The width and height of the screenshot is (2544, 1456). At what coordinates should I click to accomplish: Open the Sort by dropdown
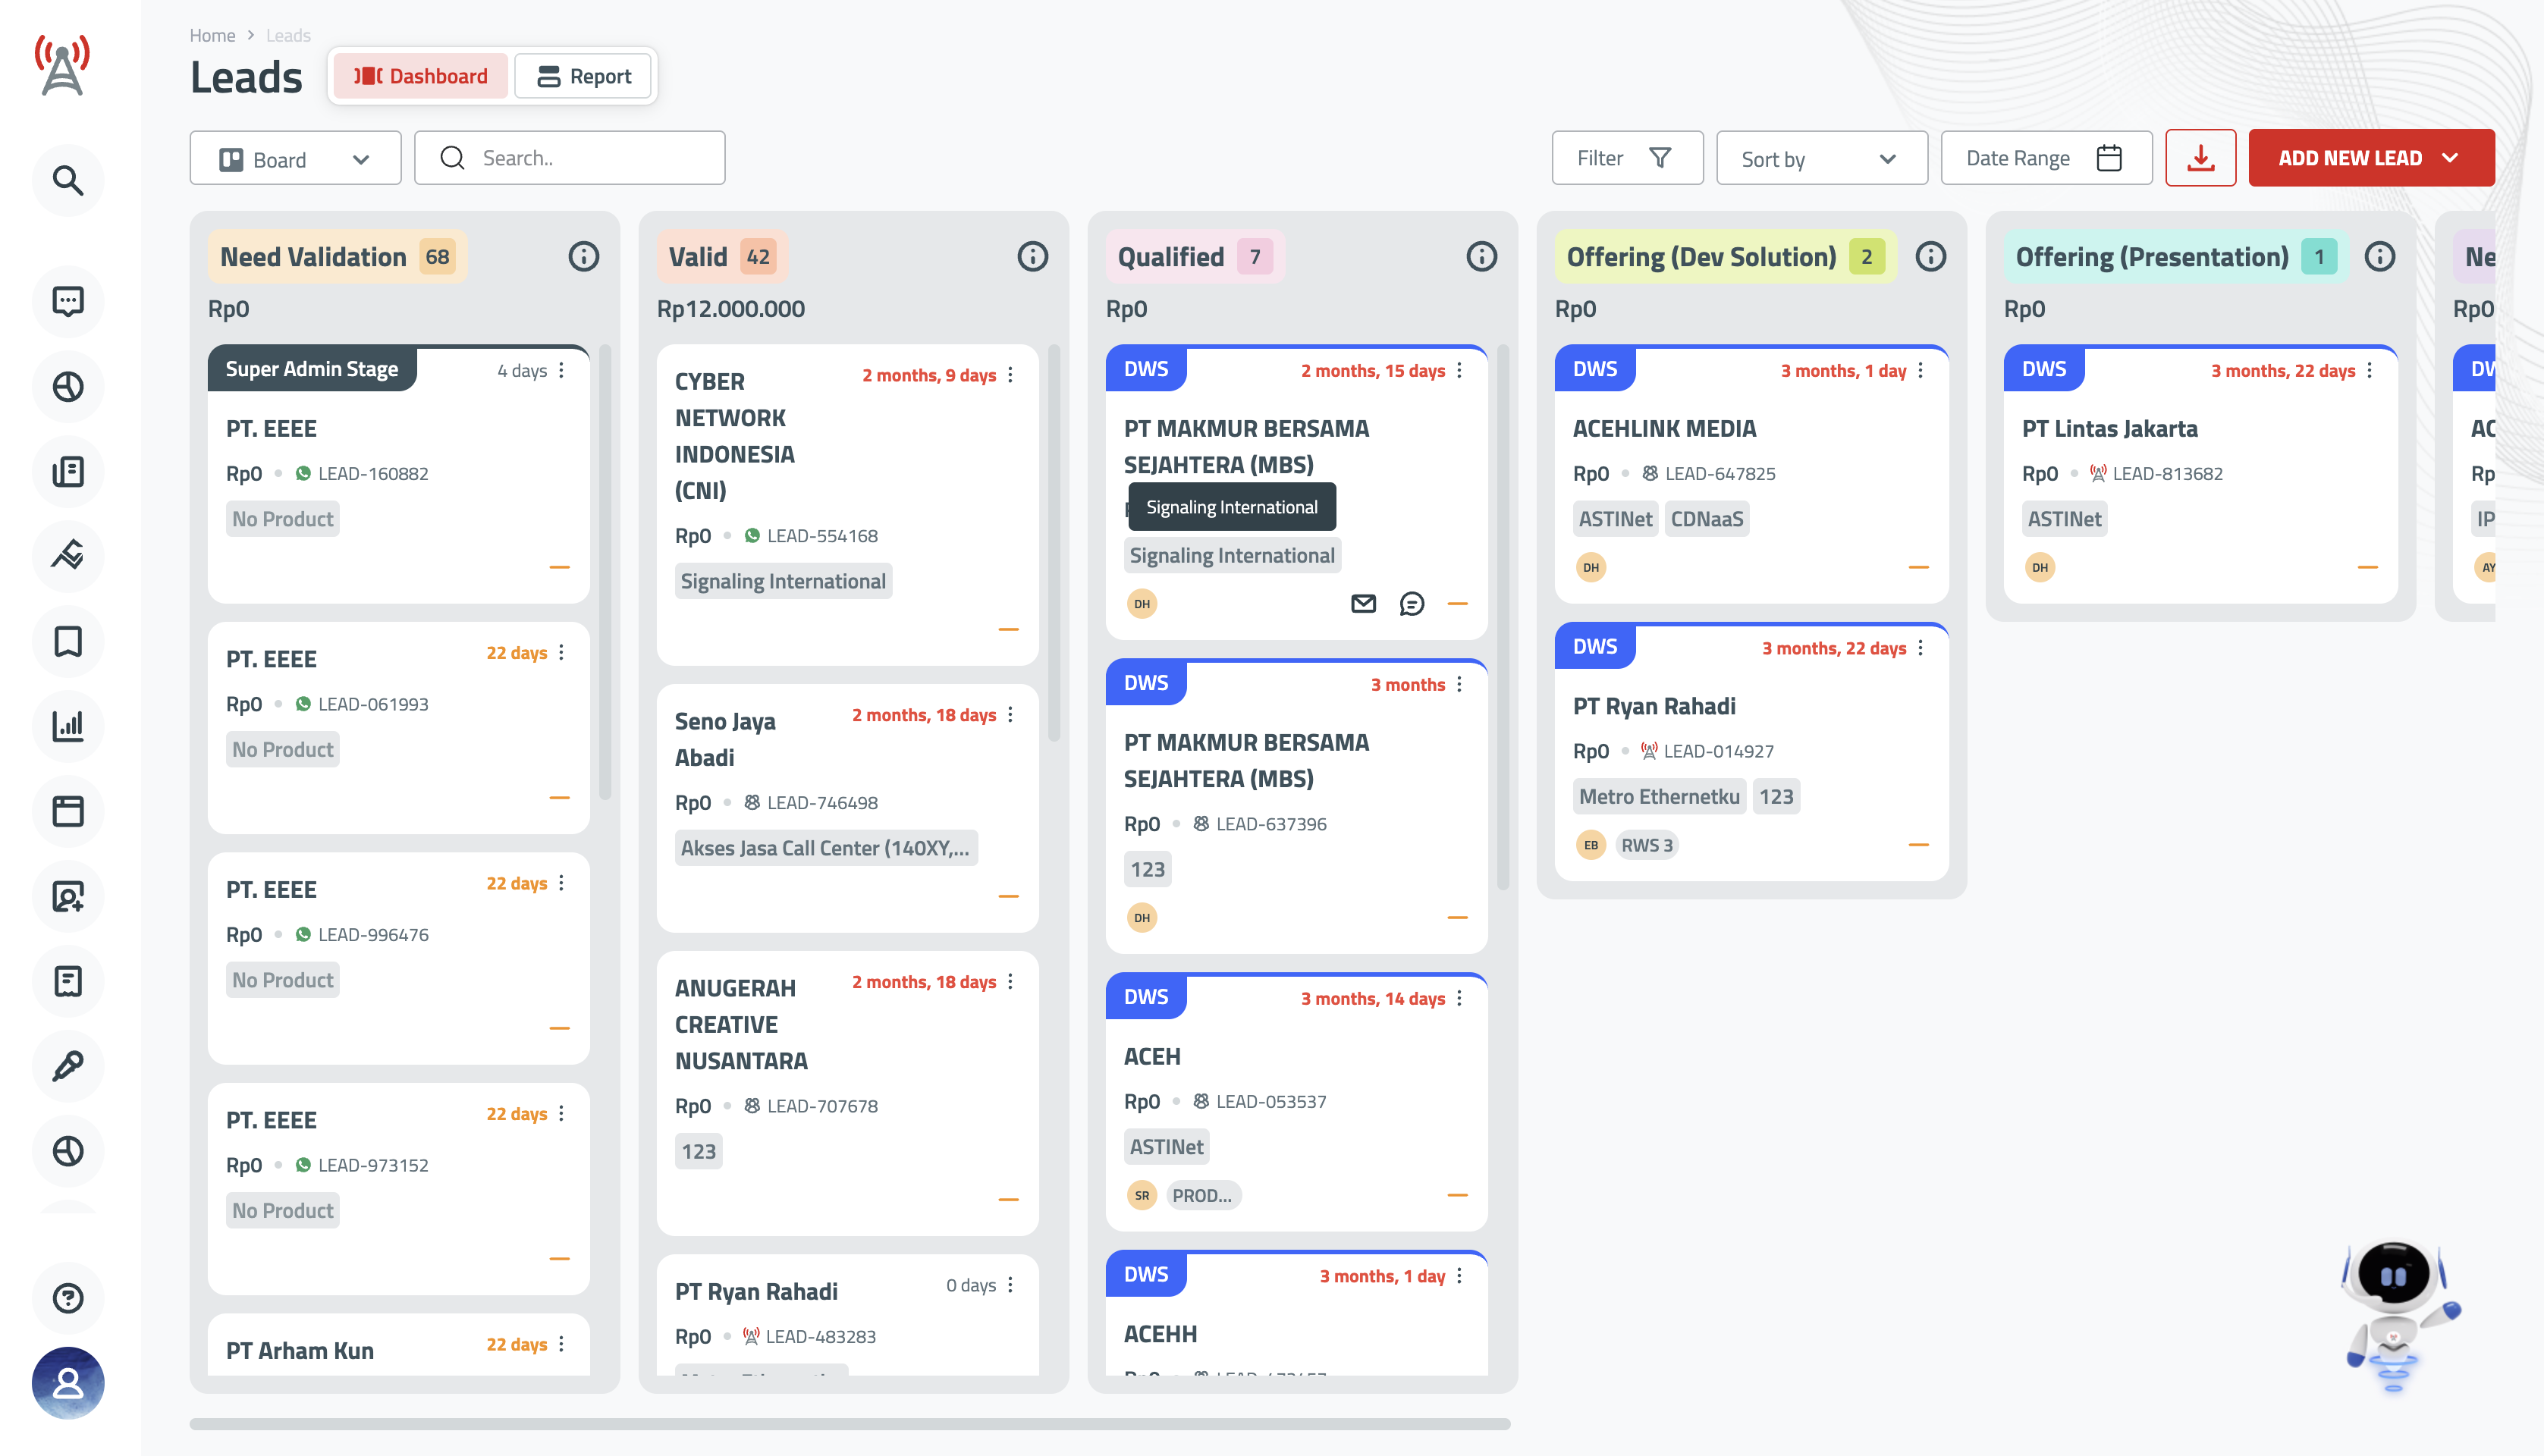tap(1821, 159)
